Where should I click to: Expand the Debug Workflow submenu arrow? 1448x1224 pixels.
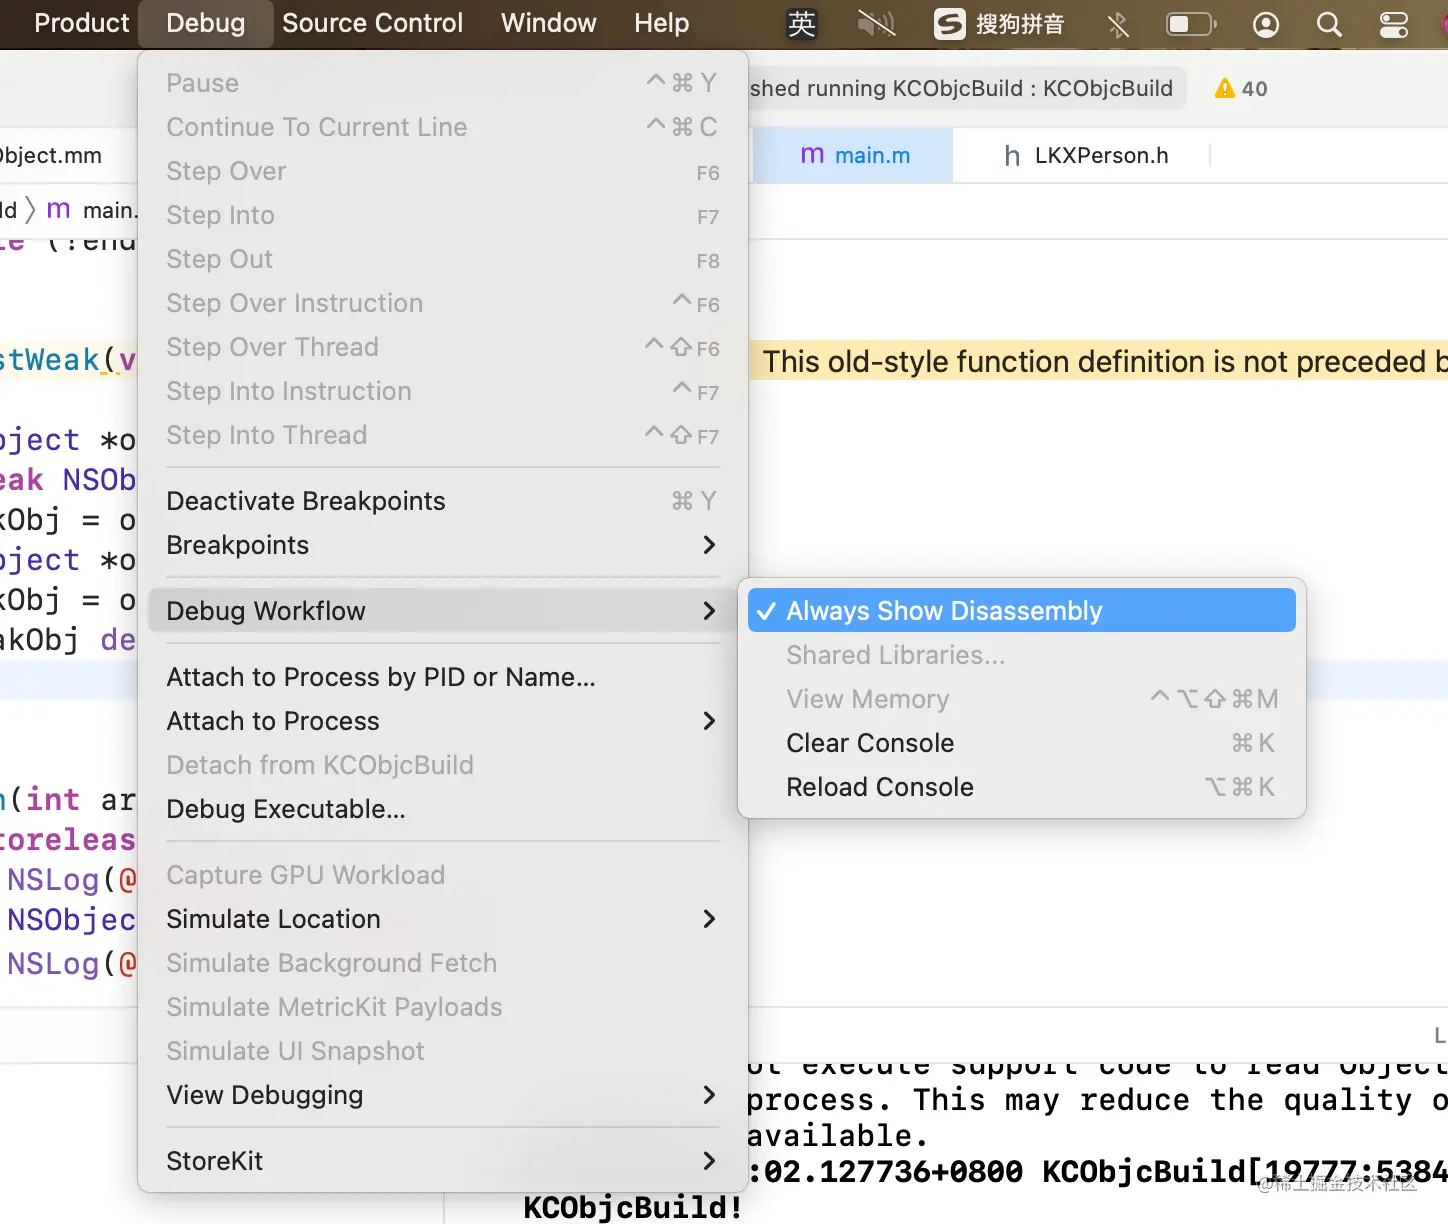click(x=709, y=611)
